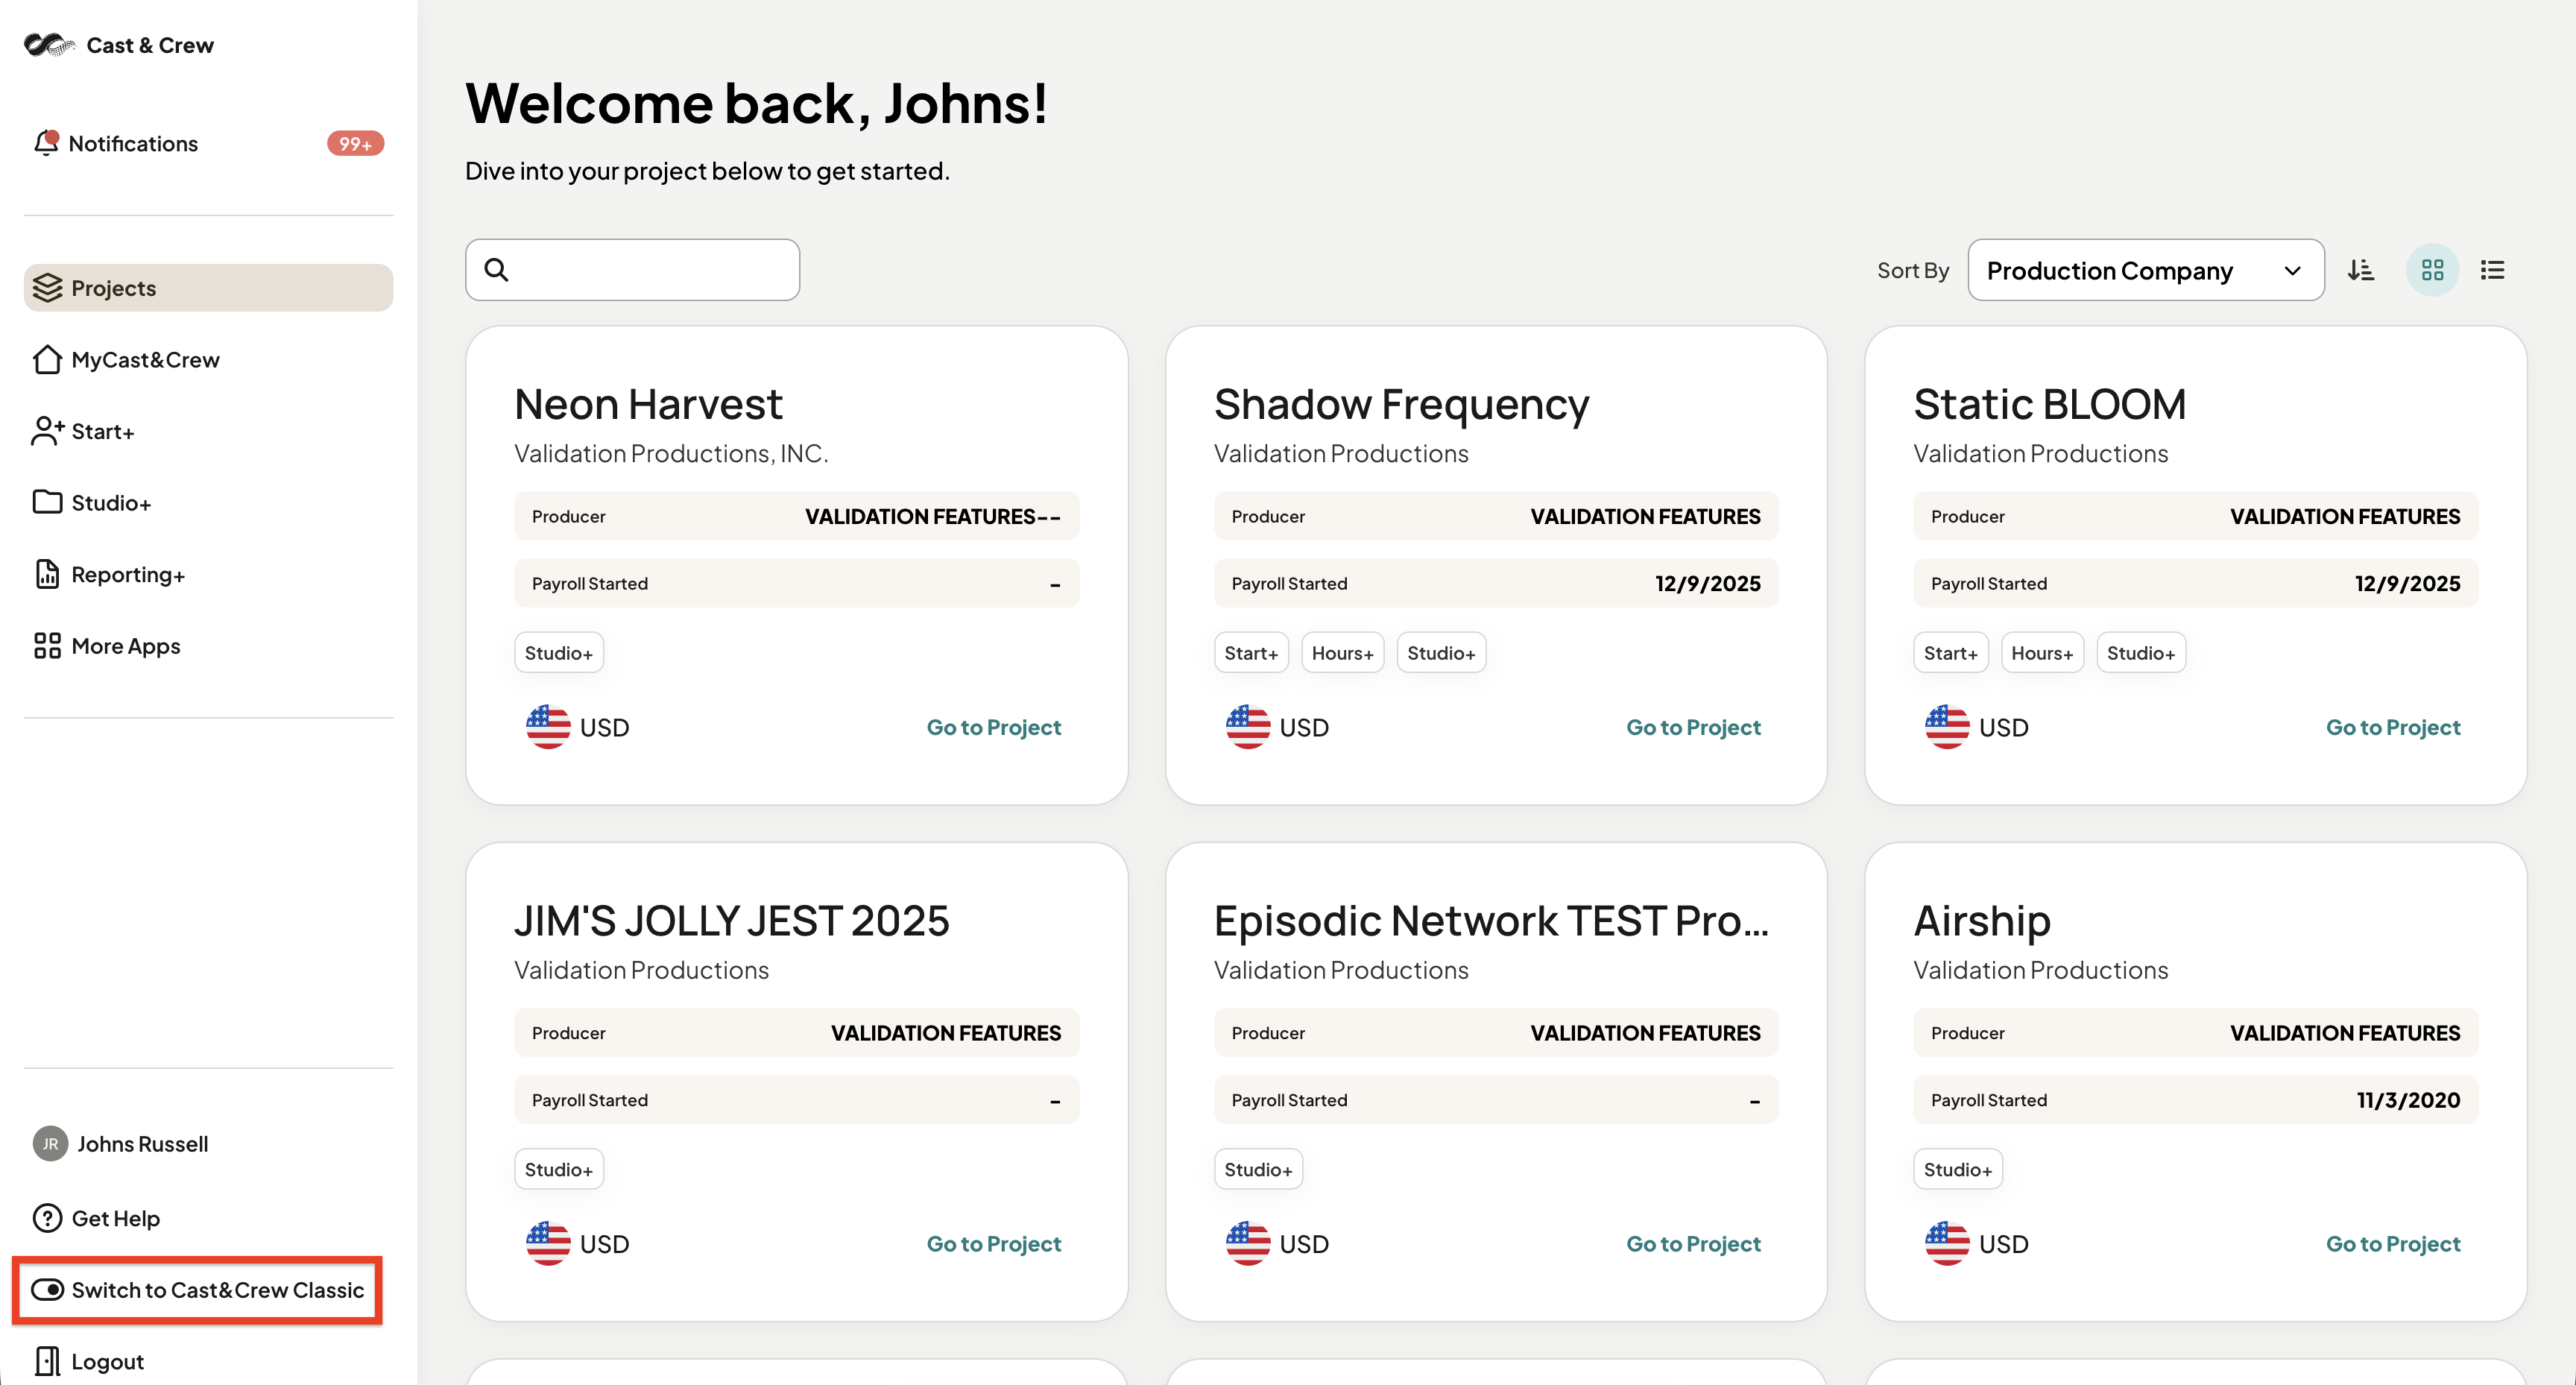Click the Logout door icon
The height and width of the screenshot is (1385, 2576).
pyautogui.click(x=47, y=1360)
